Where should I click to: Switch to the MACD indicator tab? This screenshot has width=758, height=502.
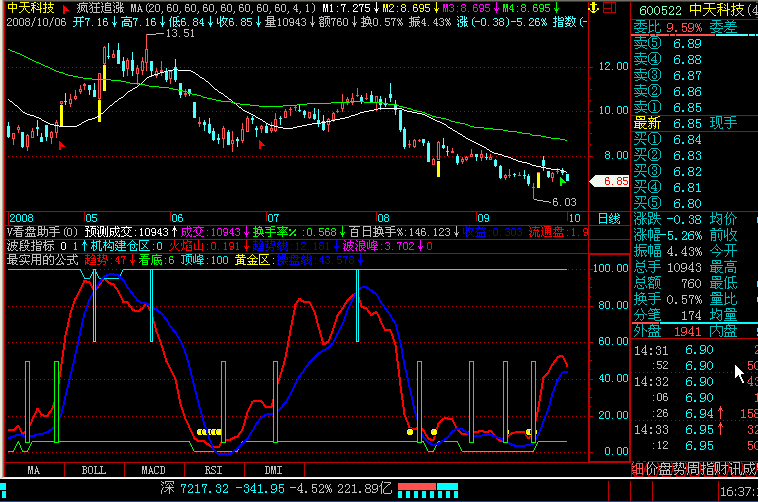pos(154,470)
